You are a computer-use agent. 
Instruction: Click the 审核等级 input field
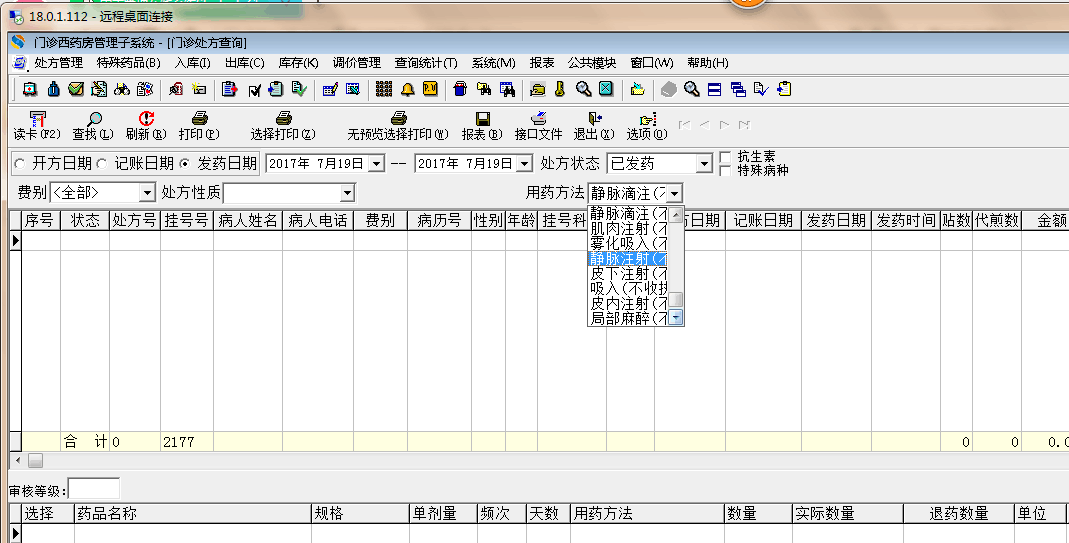(94, 489)
